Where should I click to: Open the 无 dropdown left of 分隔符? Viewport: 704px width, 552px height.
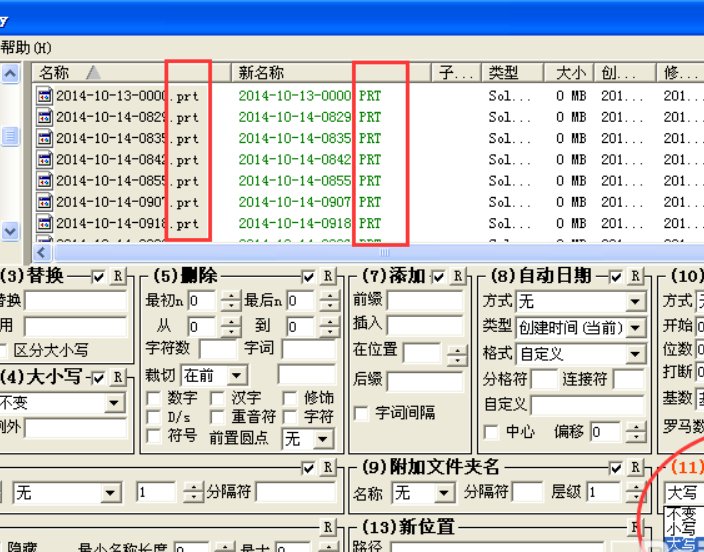(110, 493)
